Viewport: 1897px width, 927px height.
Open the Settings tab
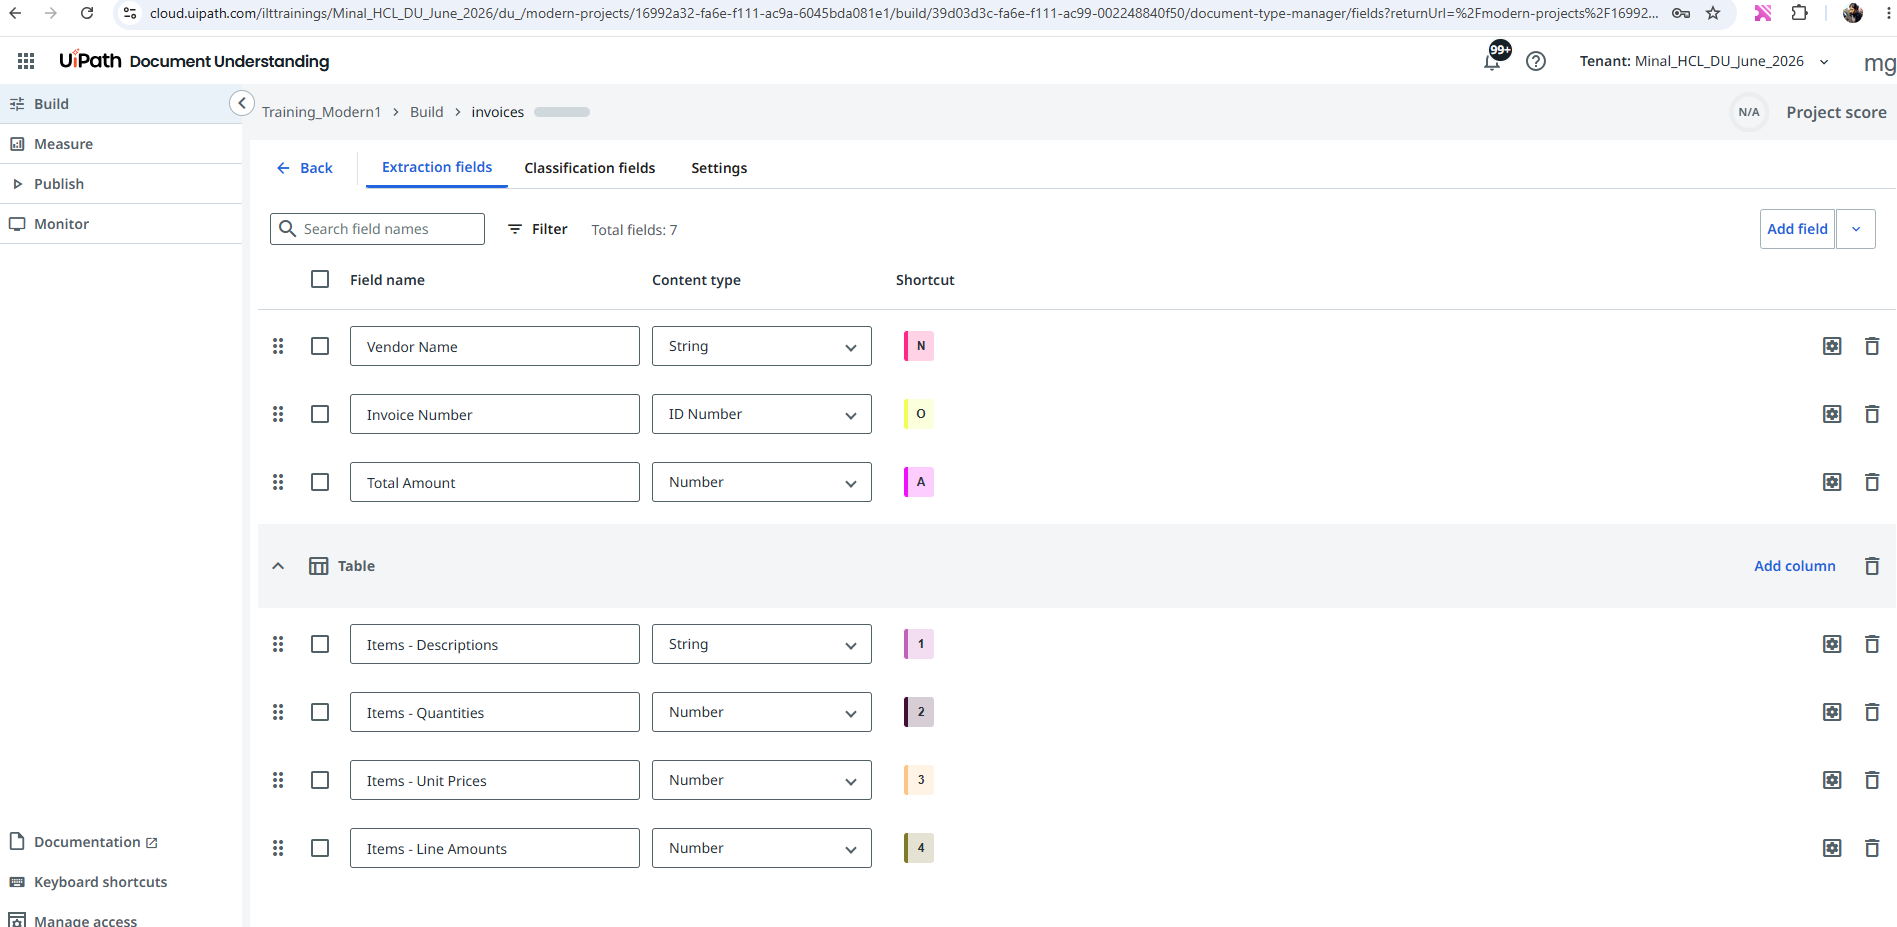(719, 168)
